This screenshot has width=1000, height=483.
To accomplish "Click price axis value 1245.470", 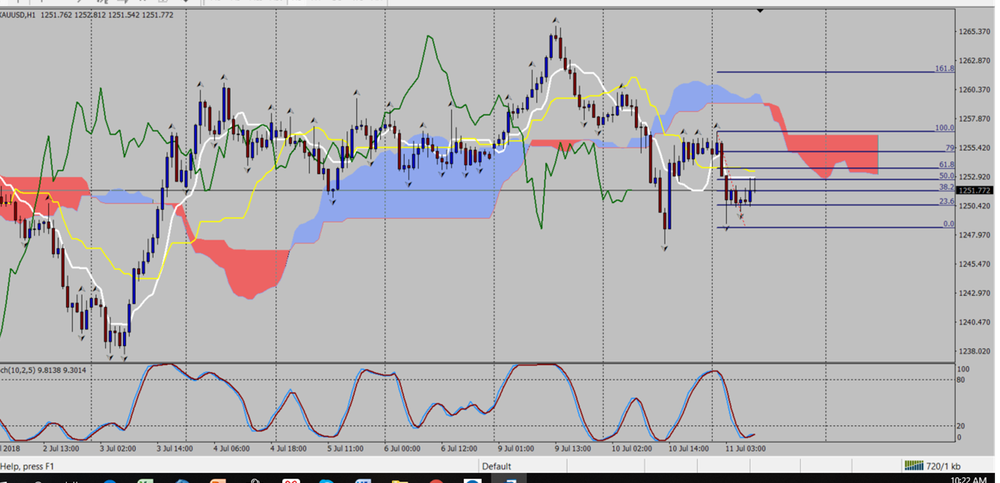I will click(973, 264).
